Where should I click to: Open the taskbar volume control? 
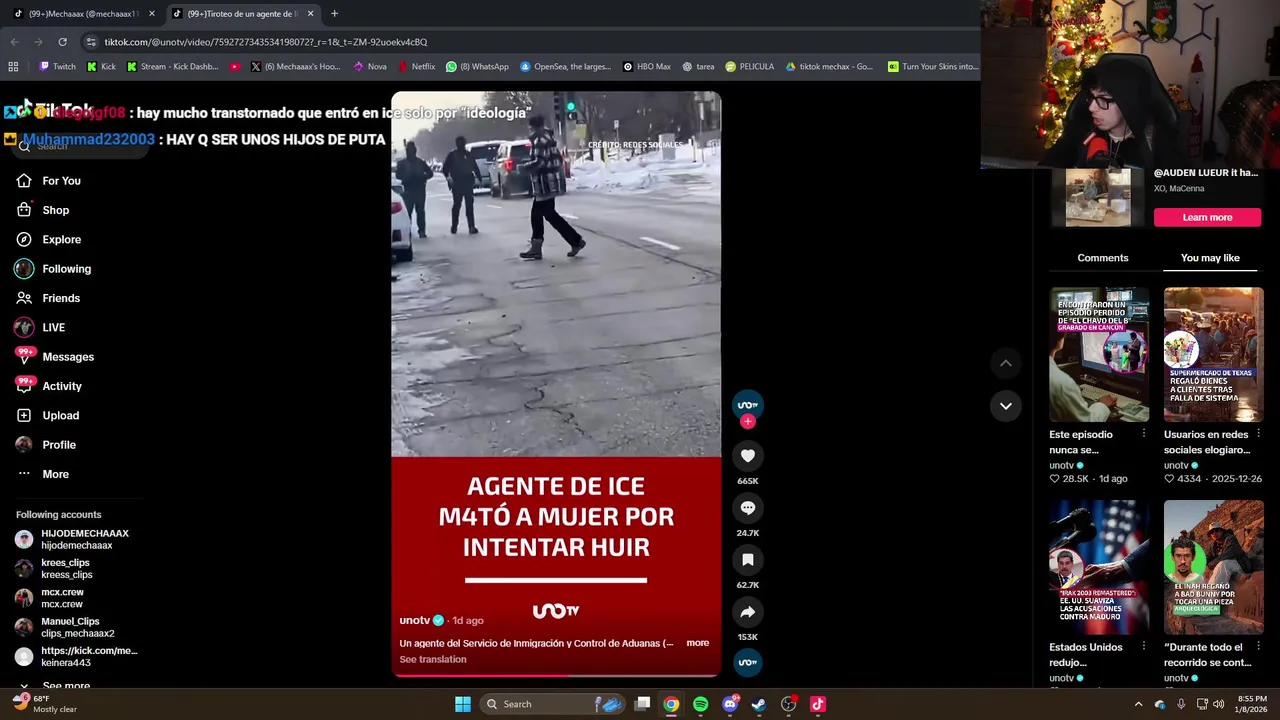tap(1218, 704)
